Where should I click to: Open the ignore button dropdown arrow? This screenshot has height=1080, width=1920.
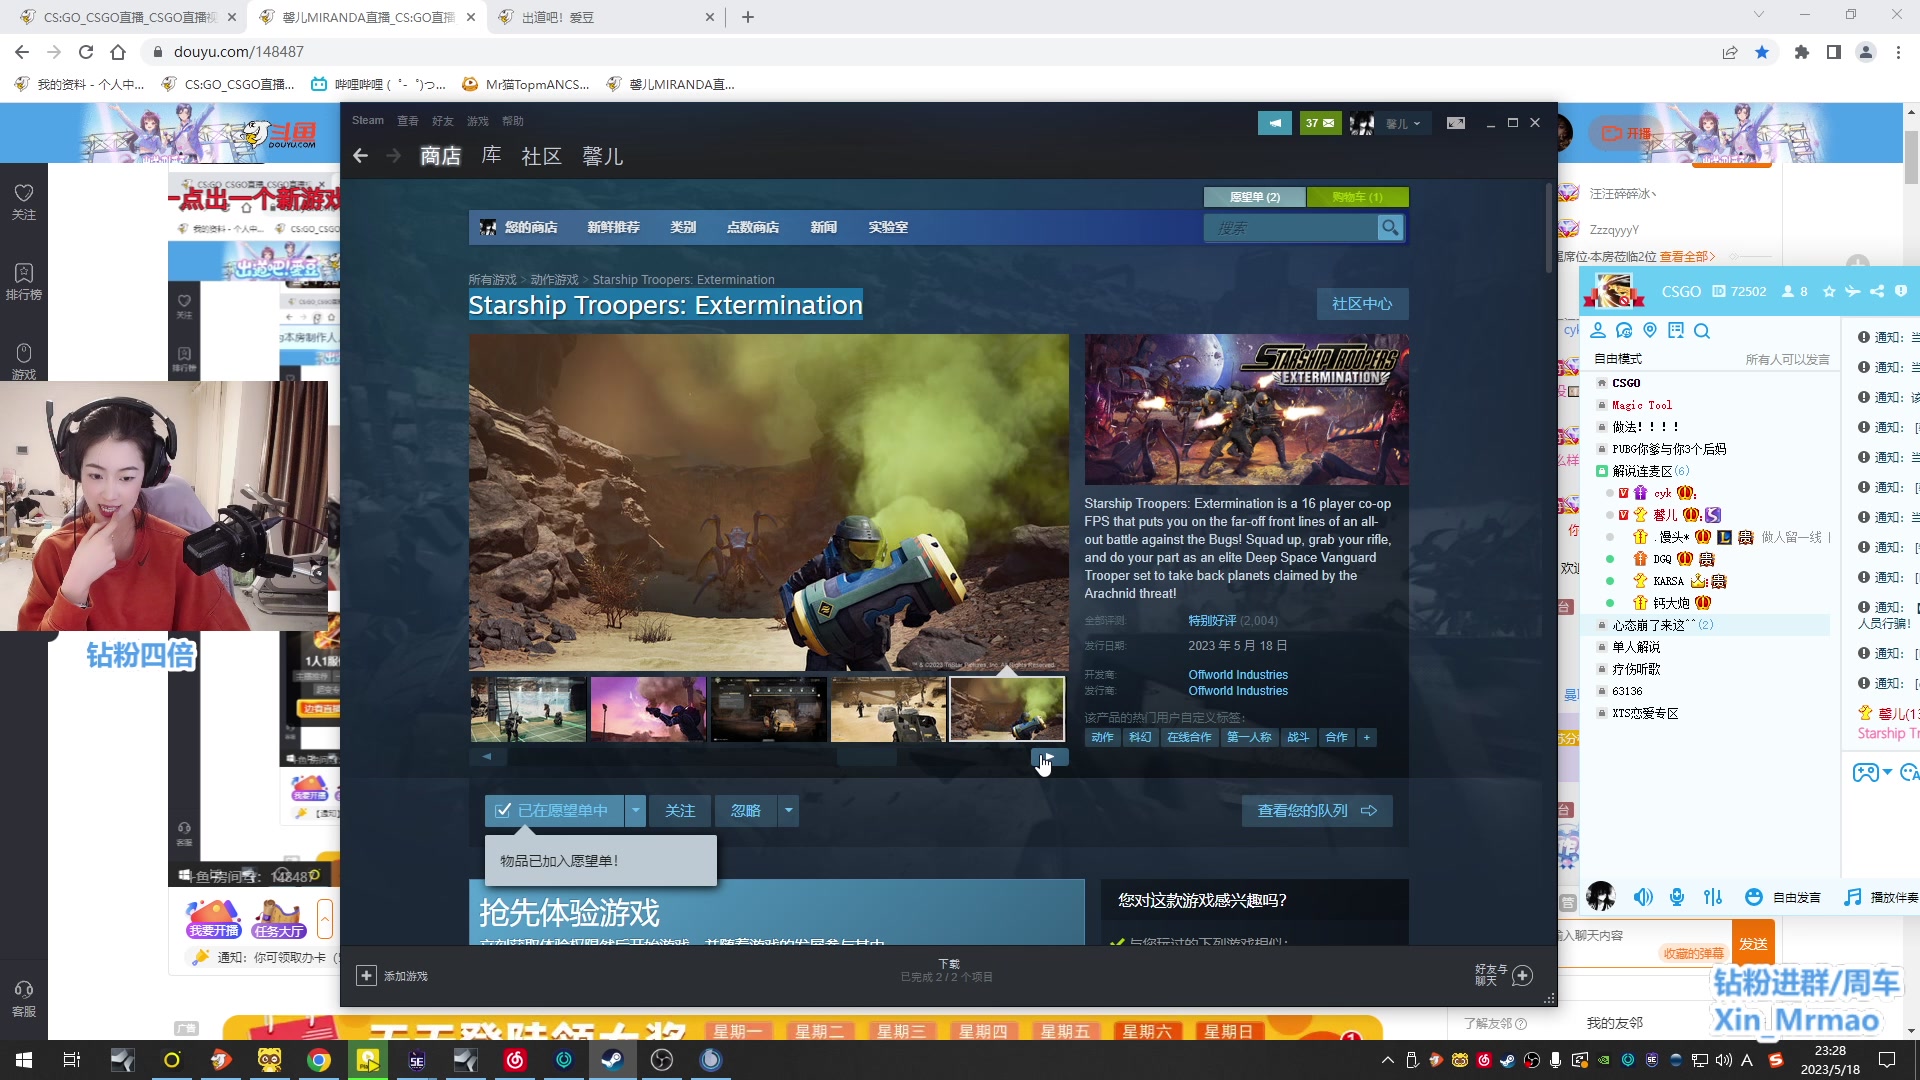pyautogui.click(x=788, y=811)
